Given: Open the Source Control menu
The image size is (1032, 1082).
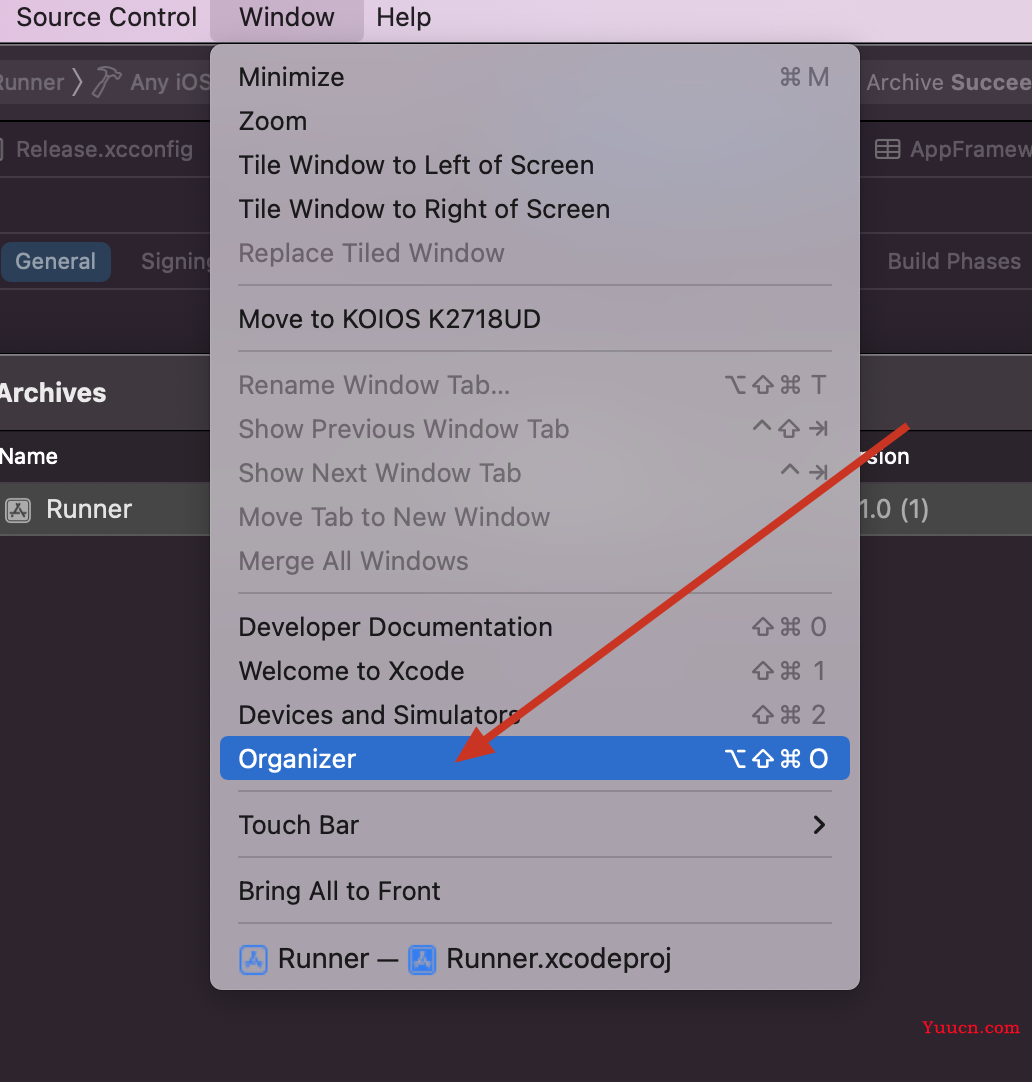Looking at the screenshot, I should 106,17.
